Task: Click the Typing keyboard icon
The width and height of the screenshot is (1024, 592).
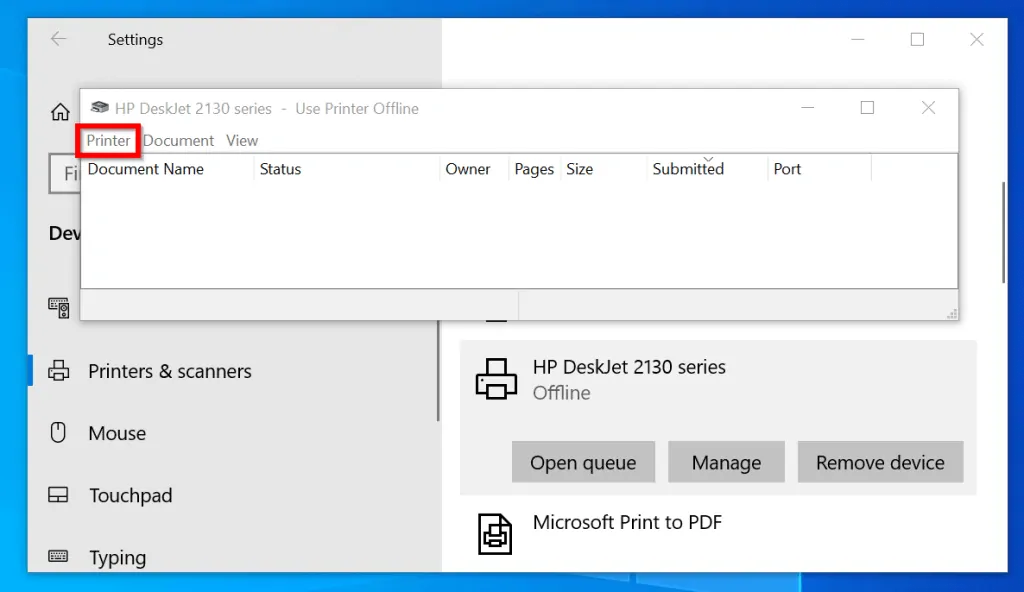Action: (x=58, y=557)
